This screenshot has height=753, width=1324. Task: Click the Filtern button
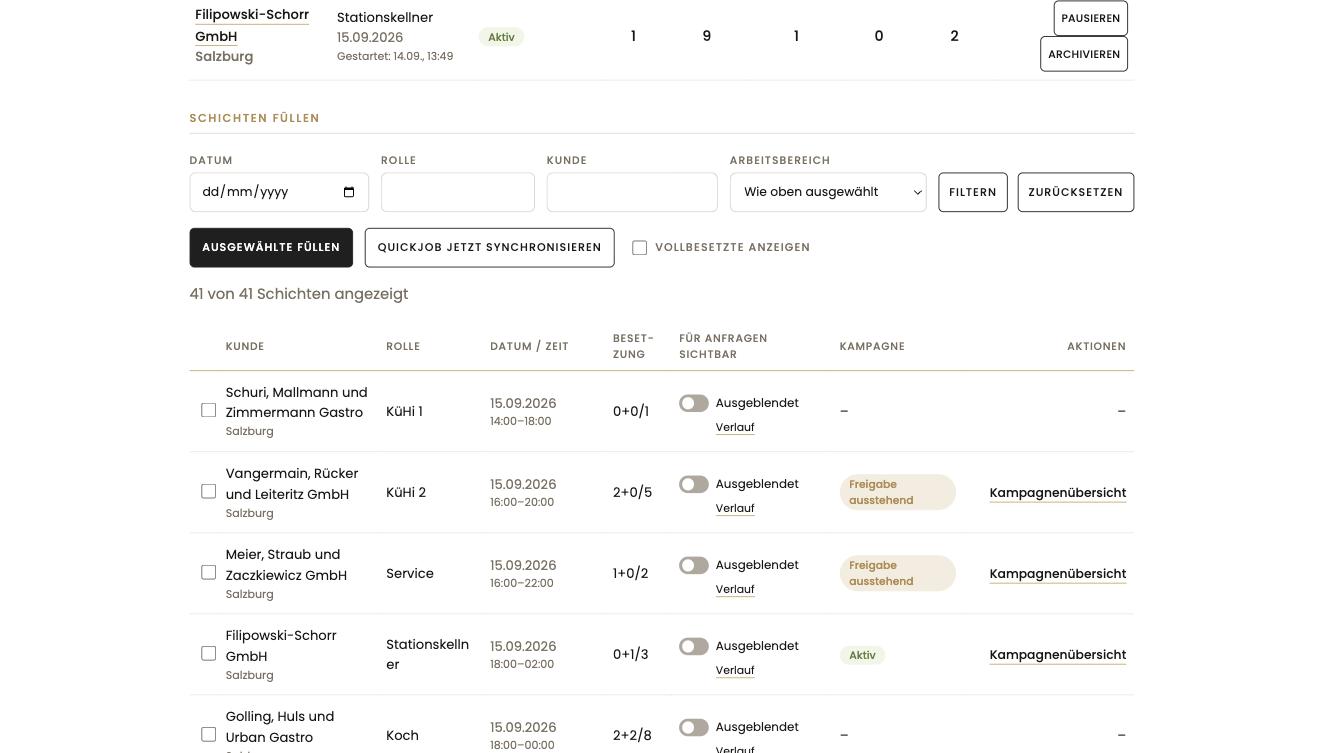pos(973,192)
